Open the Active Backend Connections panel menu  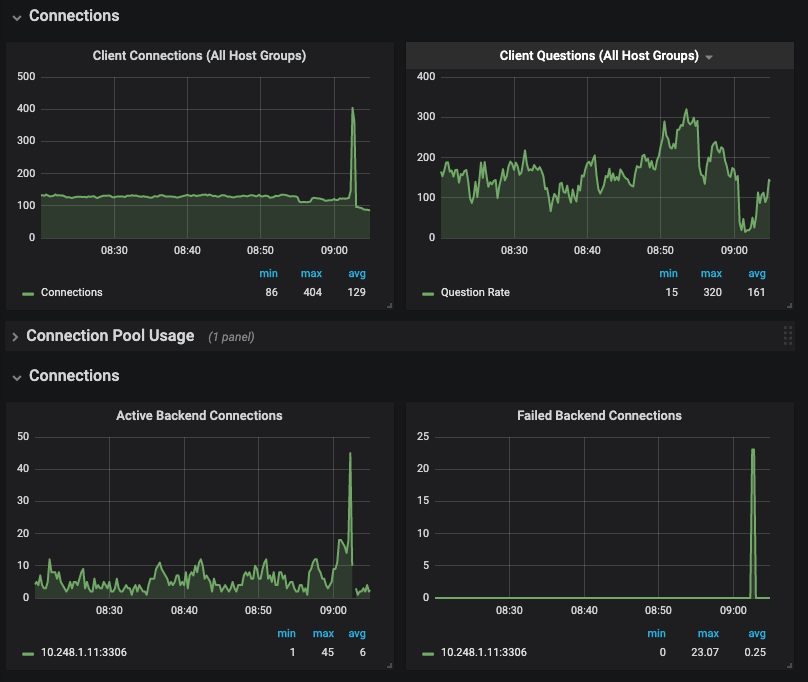(199, 415)
